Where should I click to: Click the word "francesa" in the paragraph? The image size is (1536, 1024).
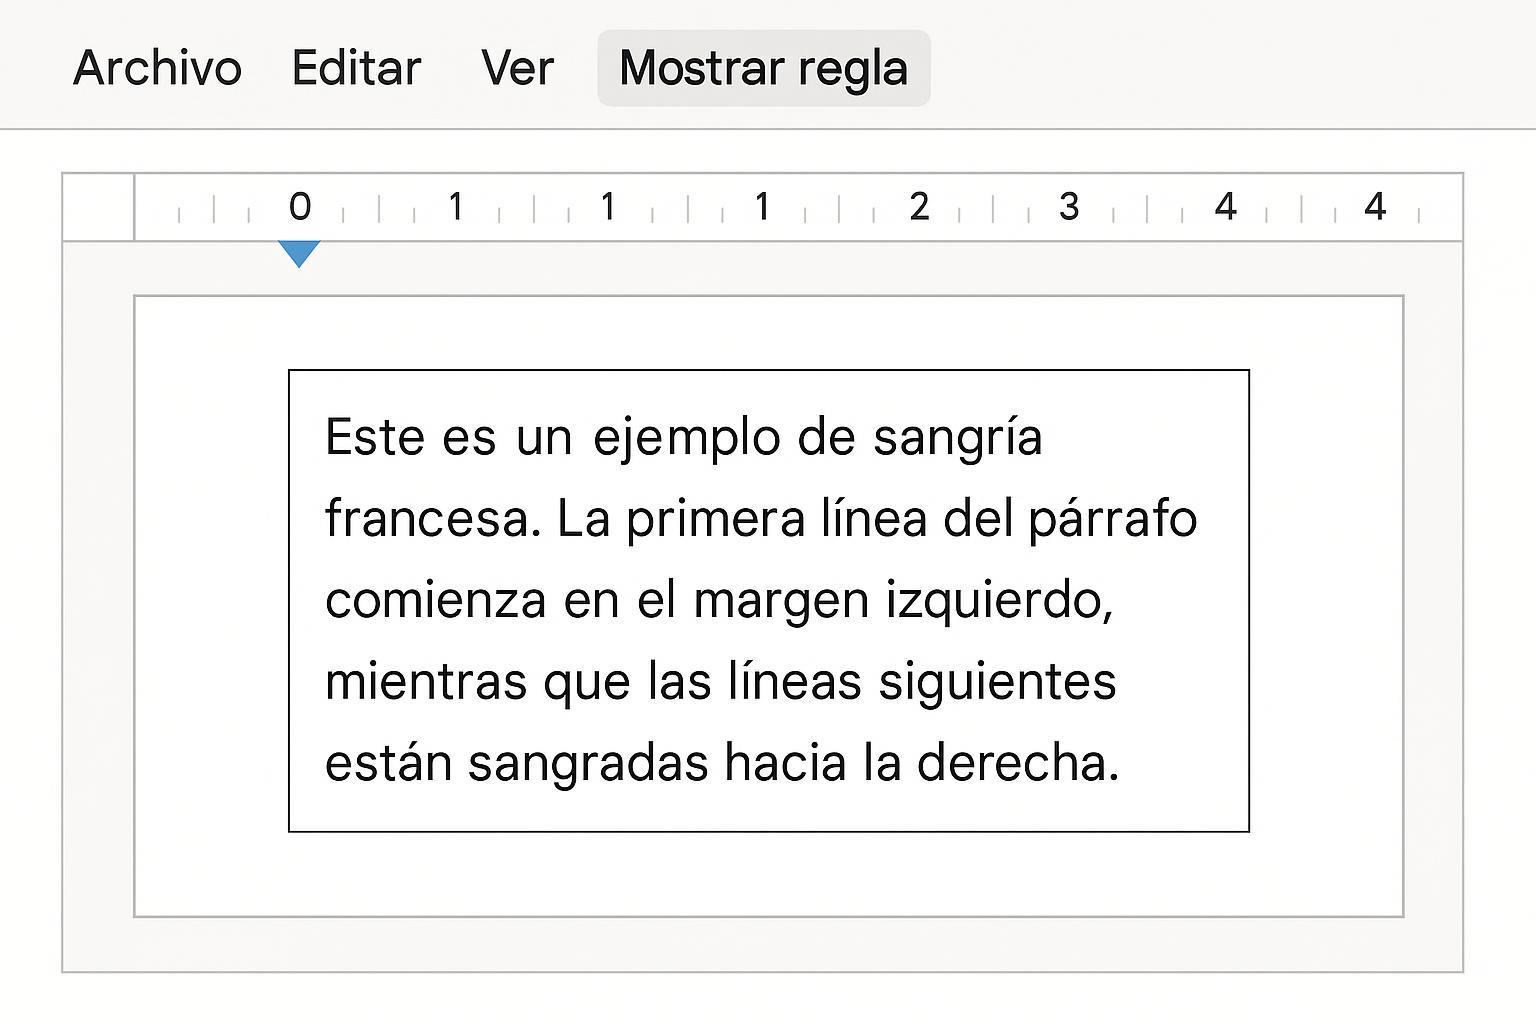[x=430, y=519]
